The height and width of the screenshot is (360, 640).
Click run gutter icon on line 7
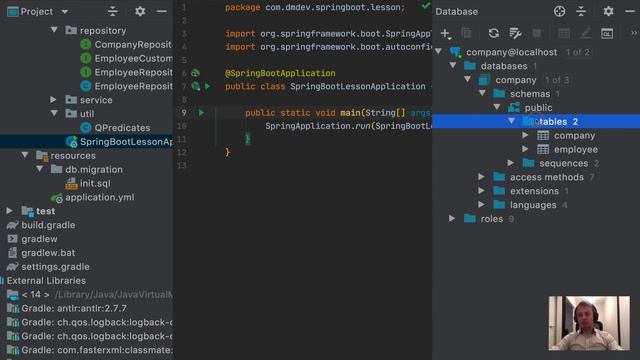click(207, 86)
